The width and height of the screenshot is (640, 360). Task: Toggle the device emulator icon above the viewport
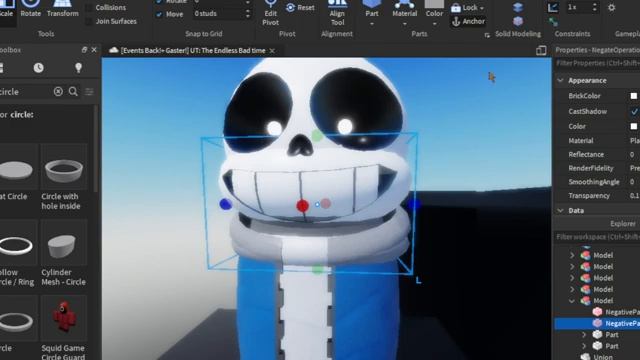click(x=541, y=50)
